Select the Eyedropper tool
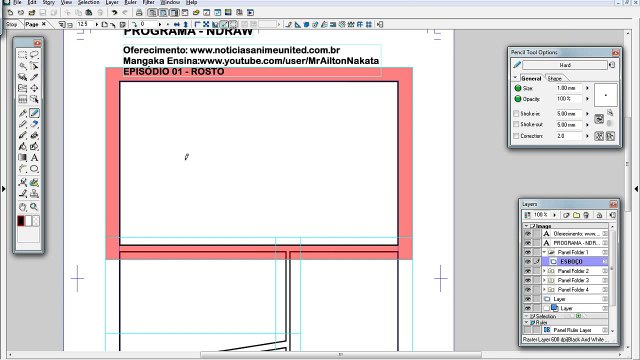 tap(34, 77)
